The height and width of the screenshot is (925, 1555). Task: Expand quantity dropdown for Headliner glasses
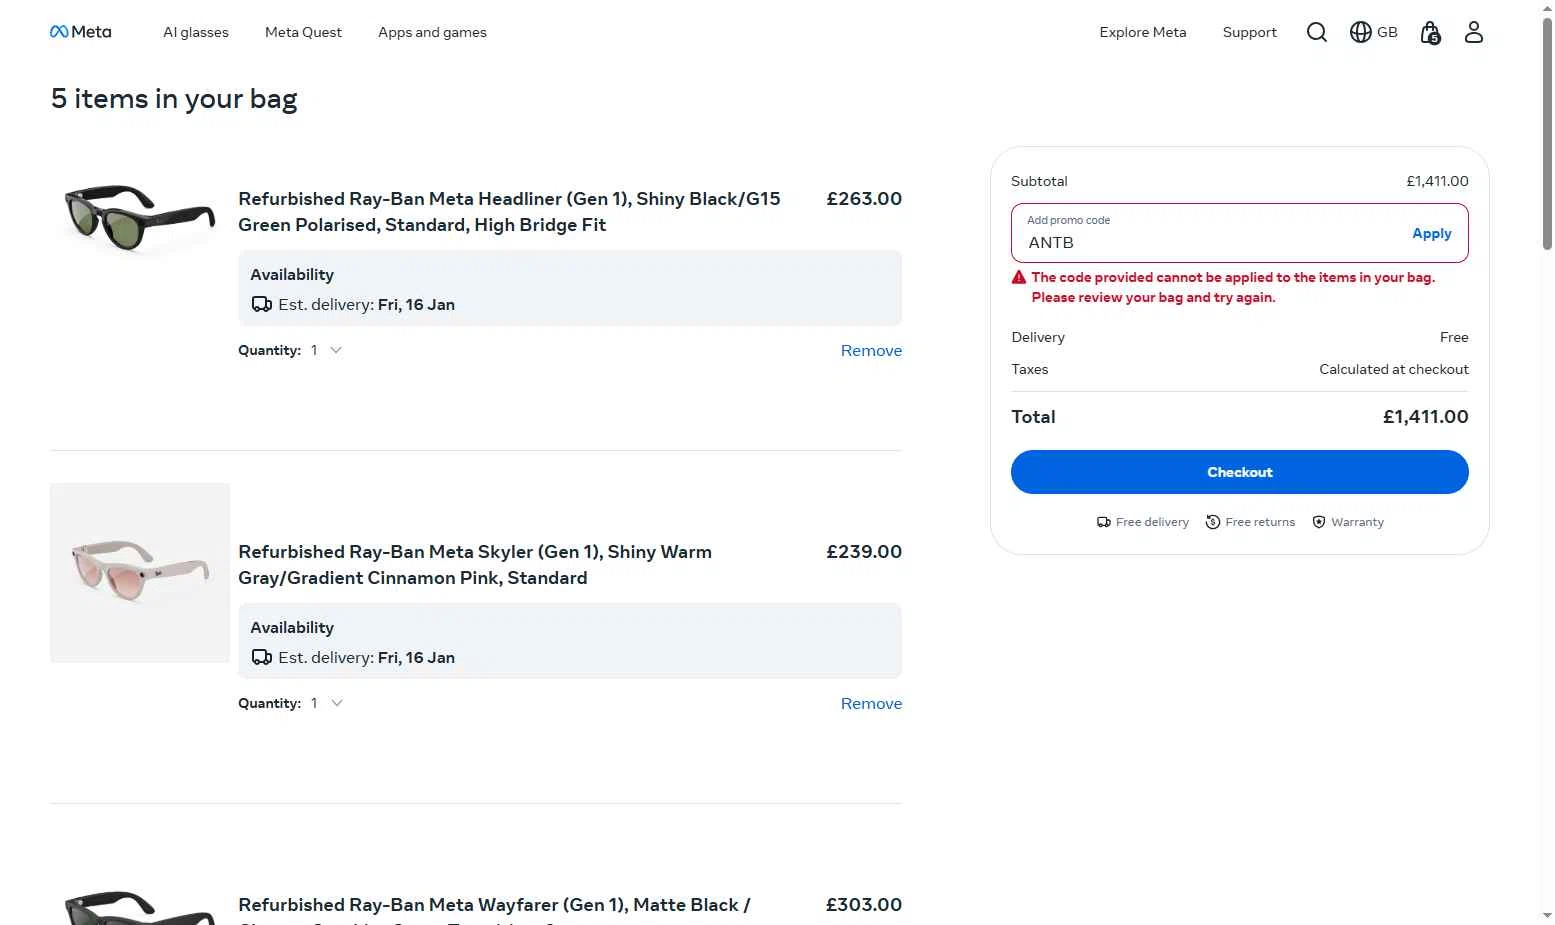click(326, 350)
